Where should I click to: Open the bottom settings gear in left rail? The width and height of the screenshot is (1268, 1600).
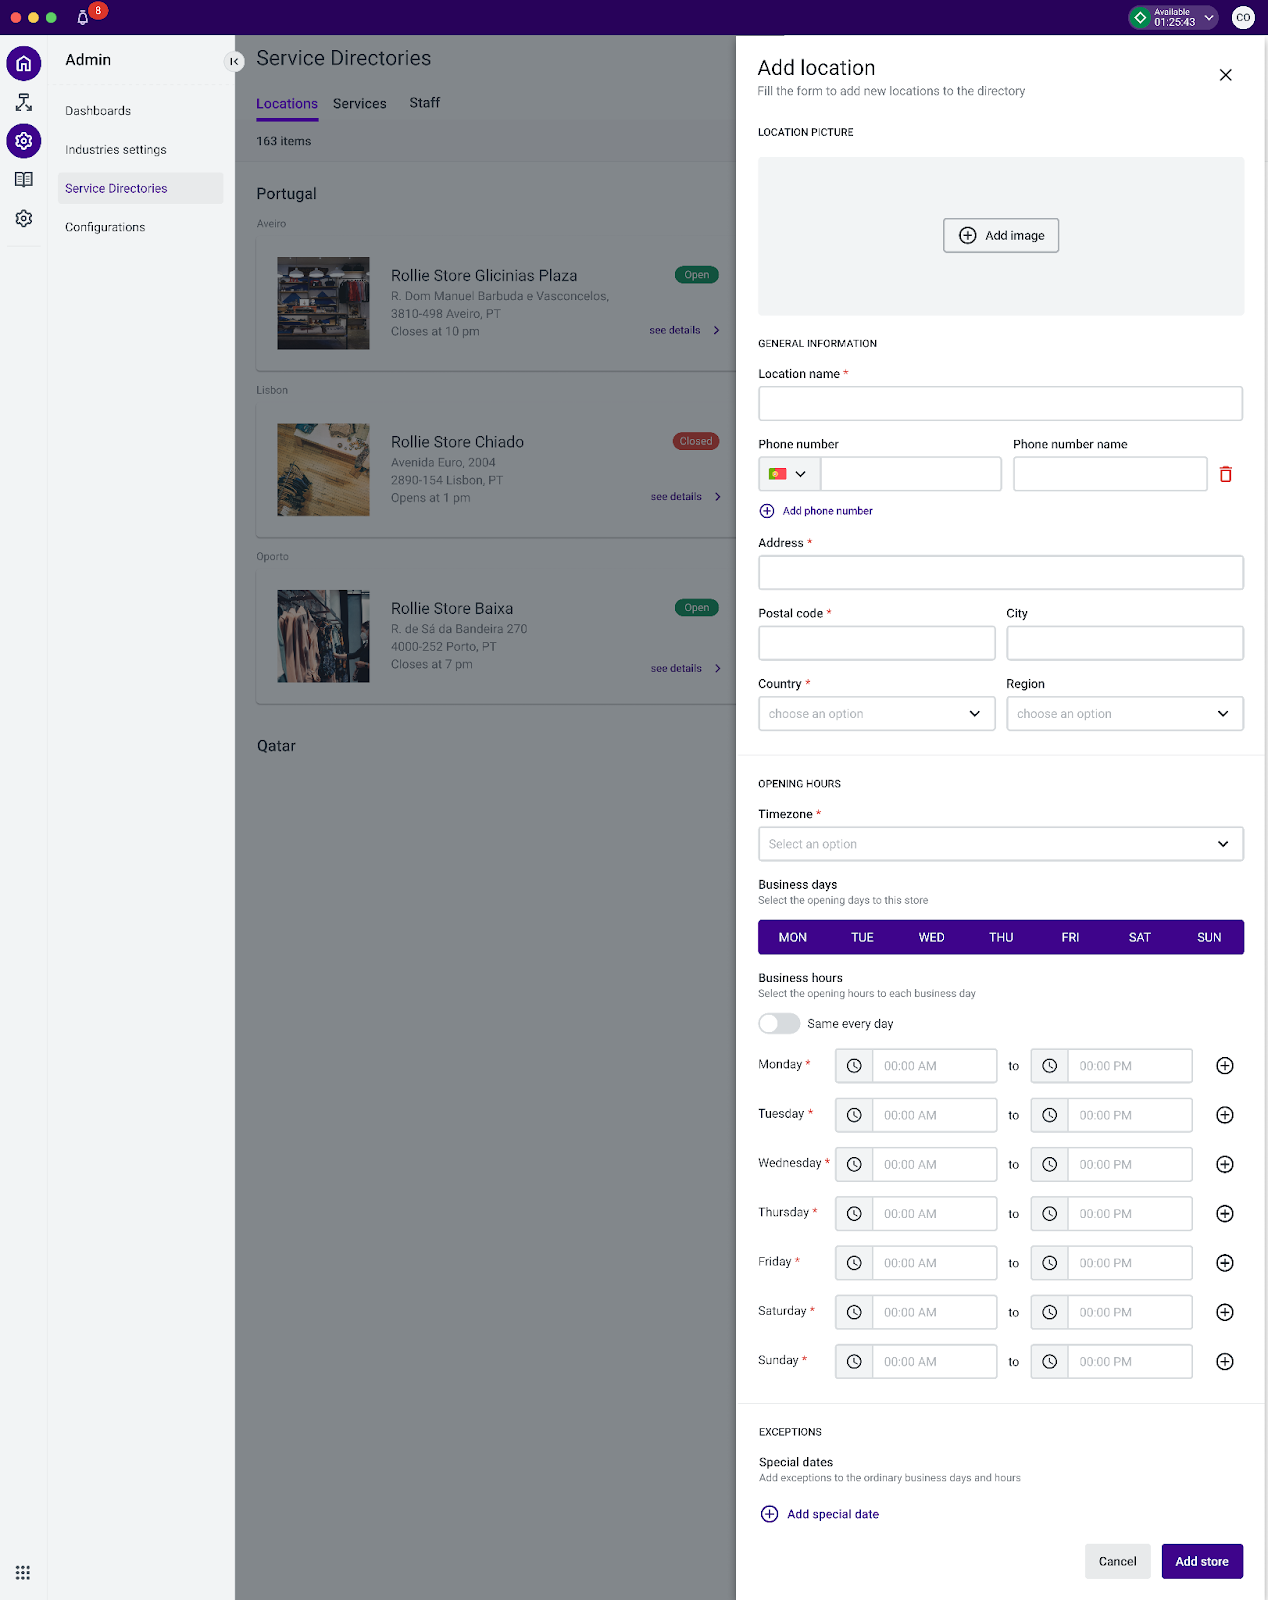point(24,218)
